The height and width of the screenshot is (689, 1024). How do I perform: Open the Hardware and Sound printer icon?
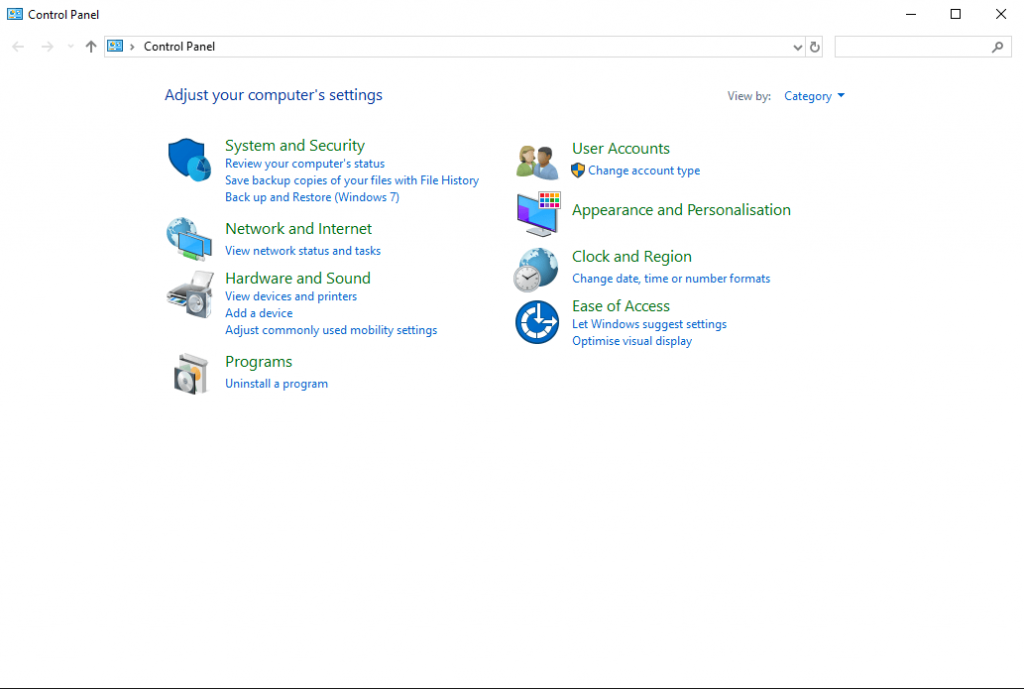click(190, 295)
